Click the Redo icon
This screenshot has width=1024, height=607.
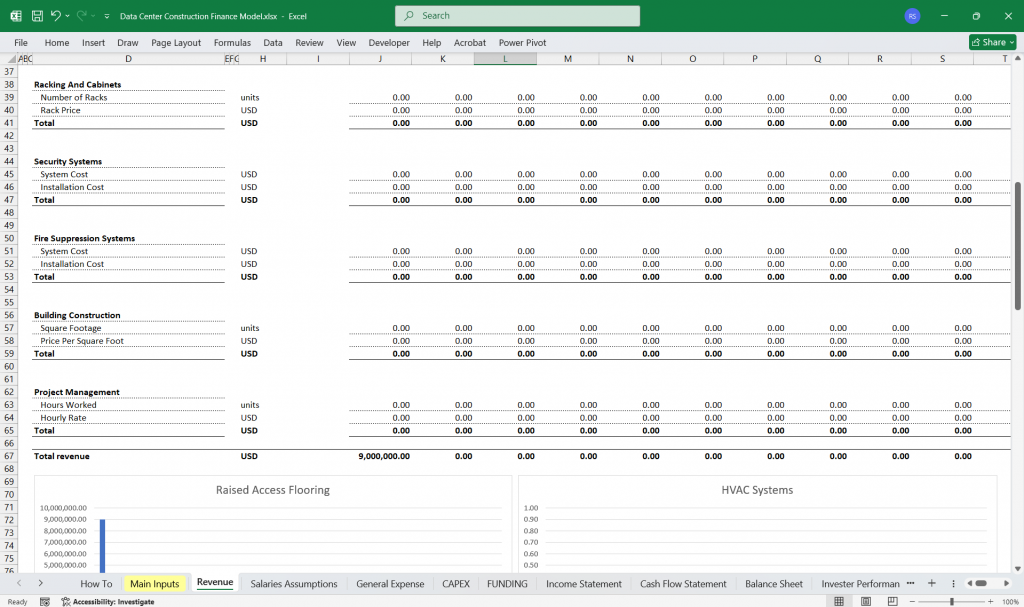(82, 15)
